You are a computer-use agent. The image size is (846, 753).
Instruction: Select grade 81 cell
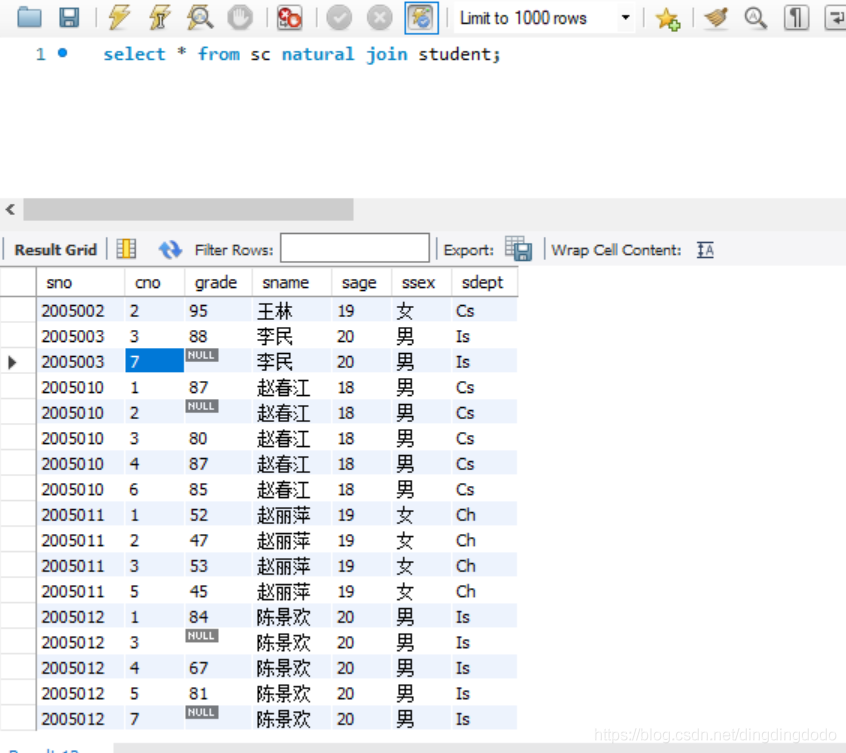pos(218,693)
